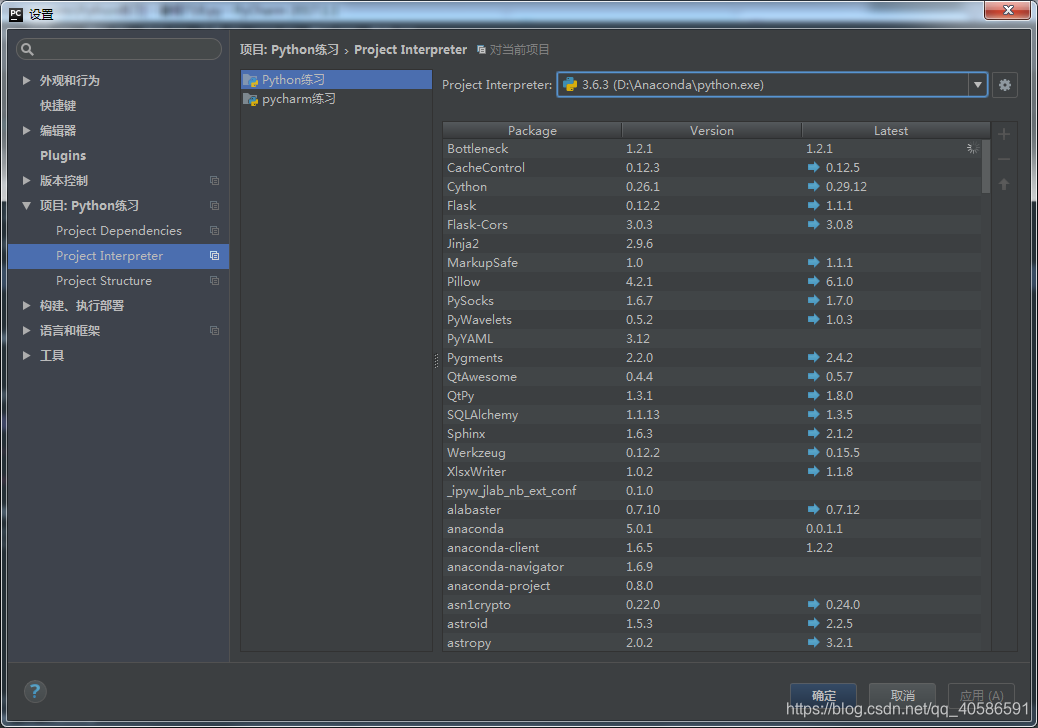Click the upgrade arrow beside Flask 1.1.1
Viewport: 1038px width, 728px height.
[x=814, y=205]
